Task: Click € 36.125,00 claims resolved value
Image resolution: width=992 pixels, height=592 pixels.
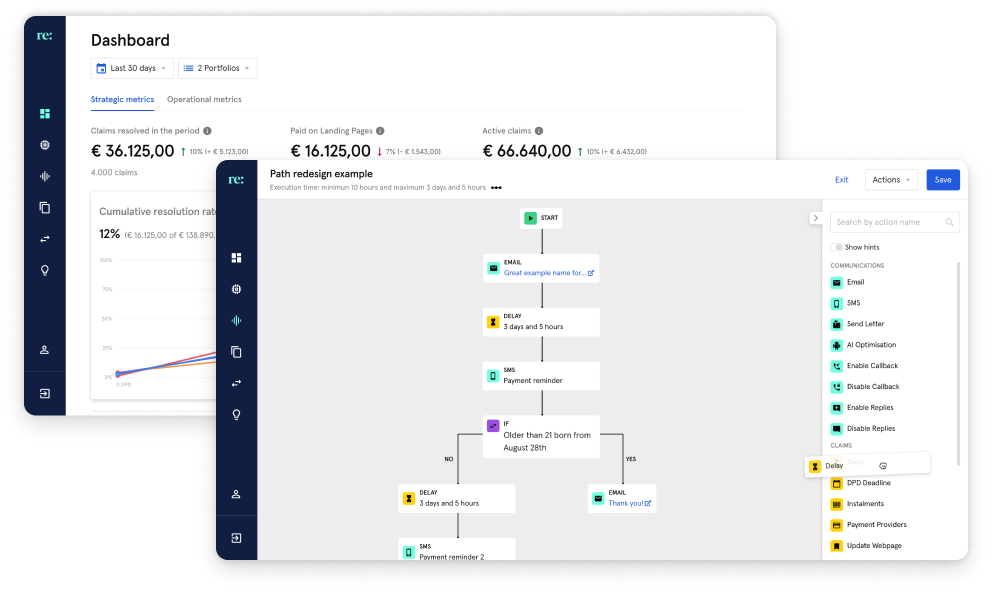Action: click(x=132, y=151)
